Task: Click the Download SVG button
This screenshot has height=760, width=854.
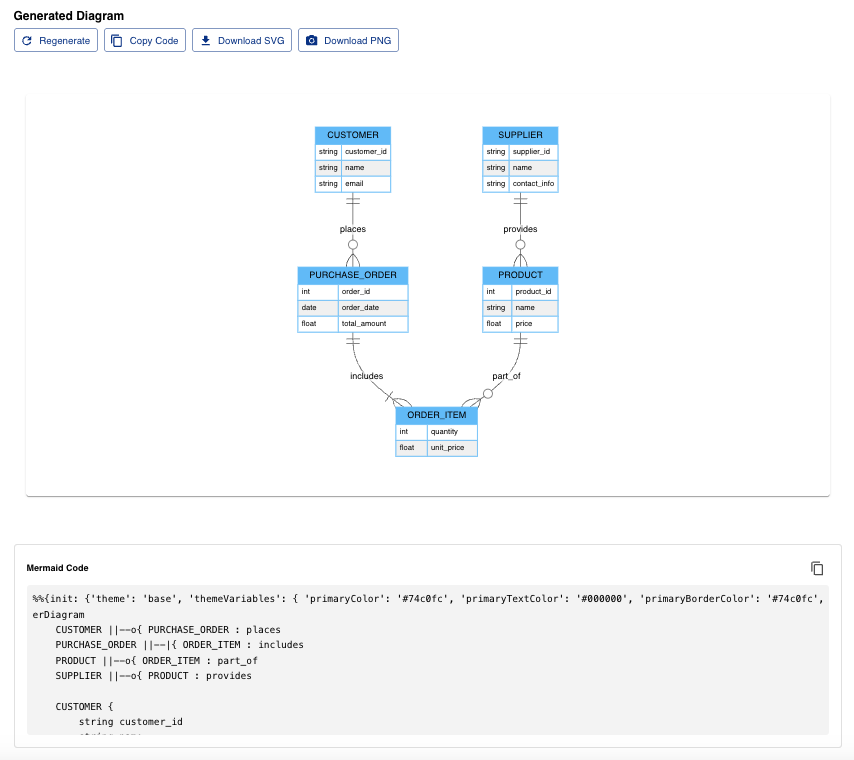Action: click(242, 40)
